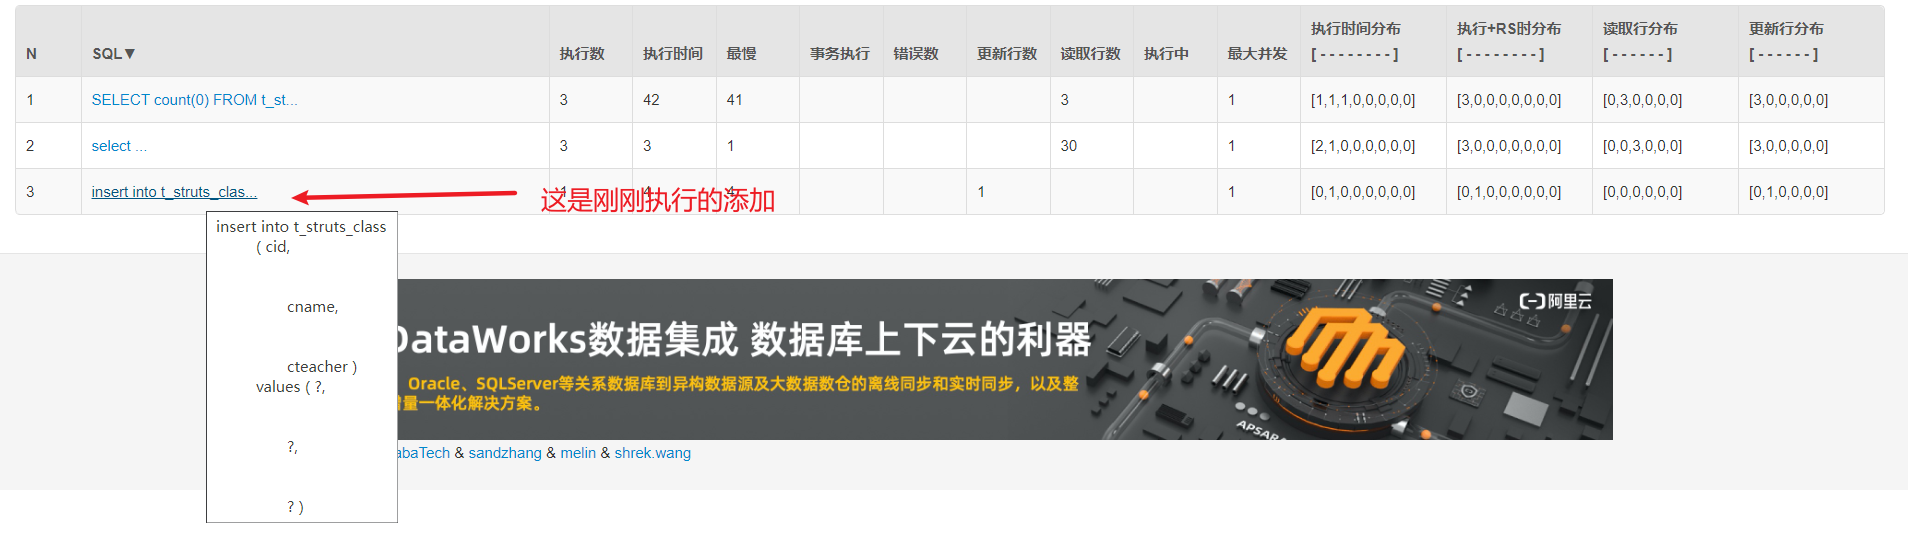Click the 最大并发 column header
Screen dimensions: 1908x553
pyautogui.click(x=1258, y=54)
